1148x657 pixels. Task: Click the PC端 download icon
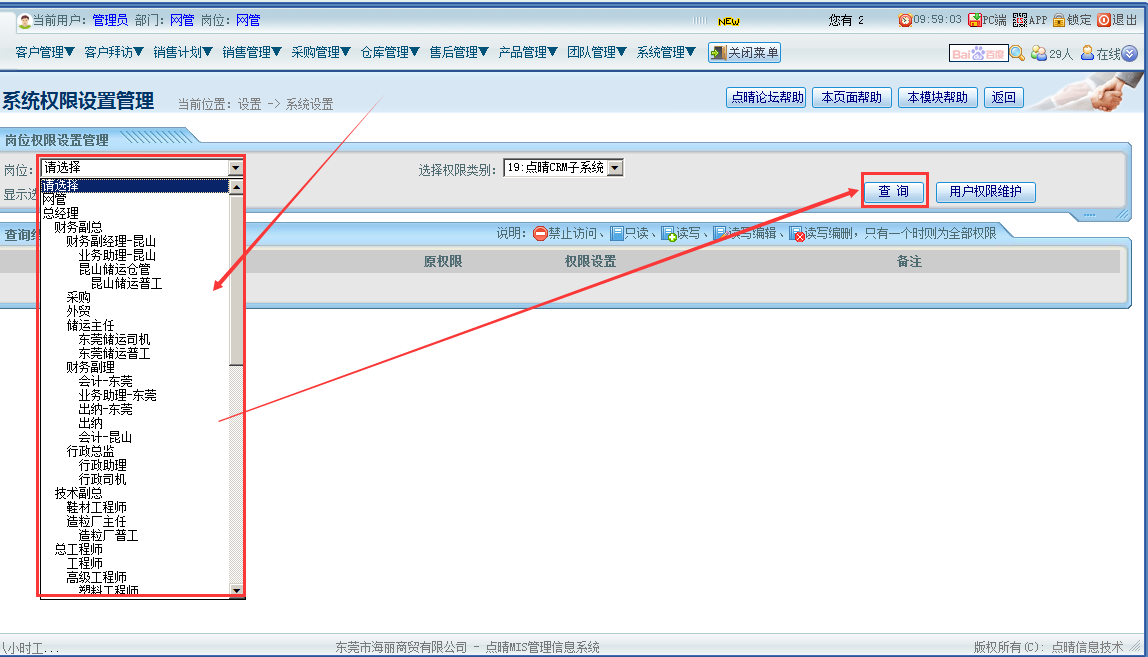[975, 20]
